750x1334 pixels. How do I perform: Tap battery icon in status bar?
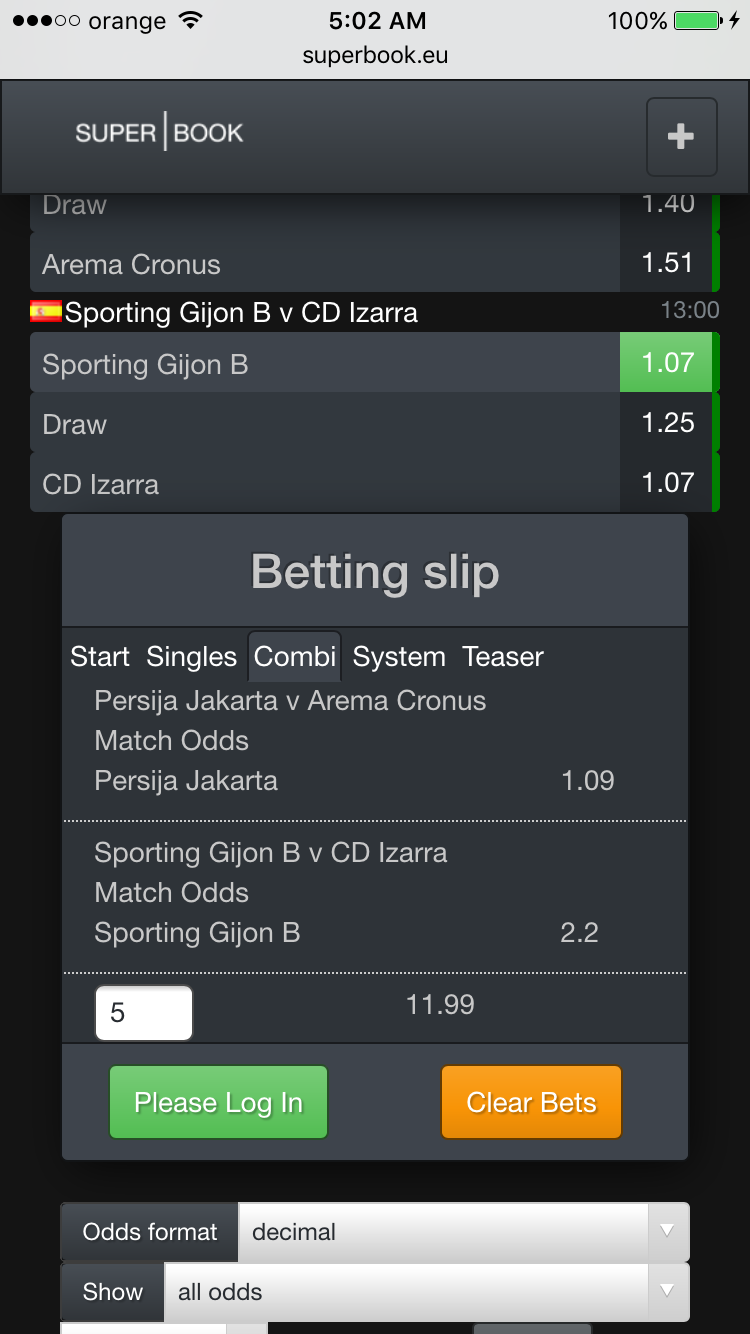tap(697, 21)
